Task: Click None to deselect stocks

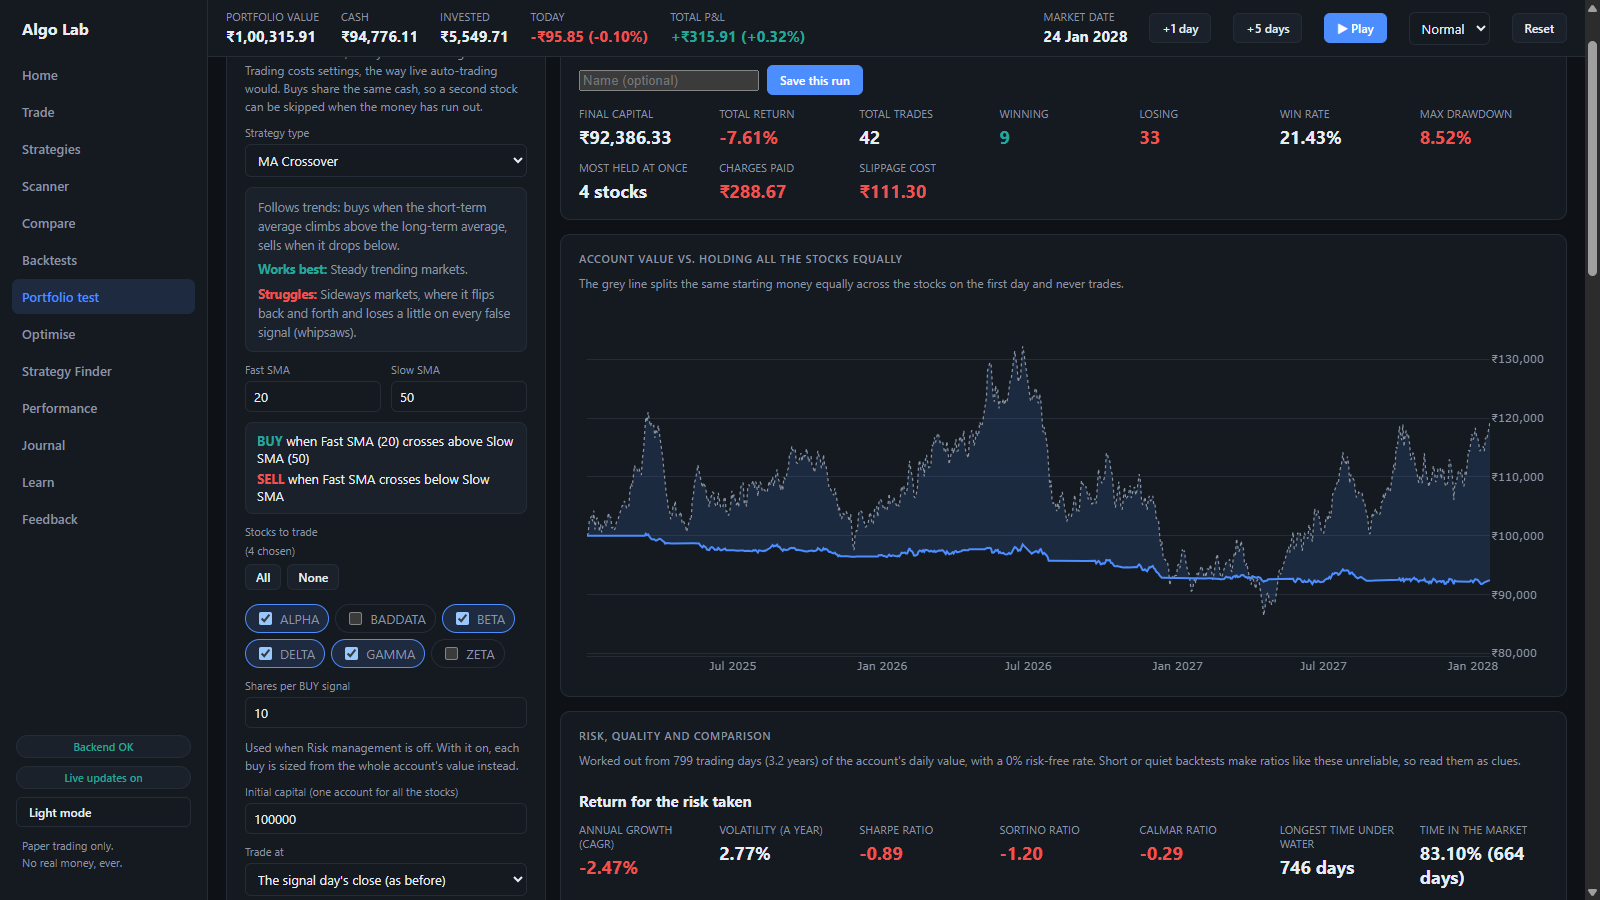Action: (x=313, y=577)
